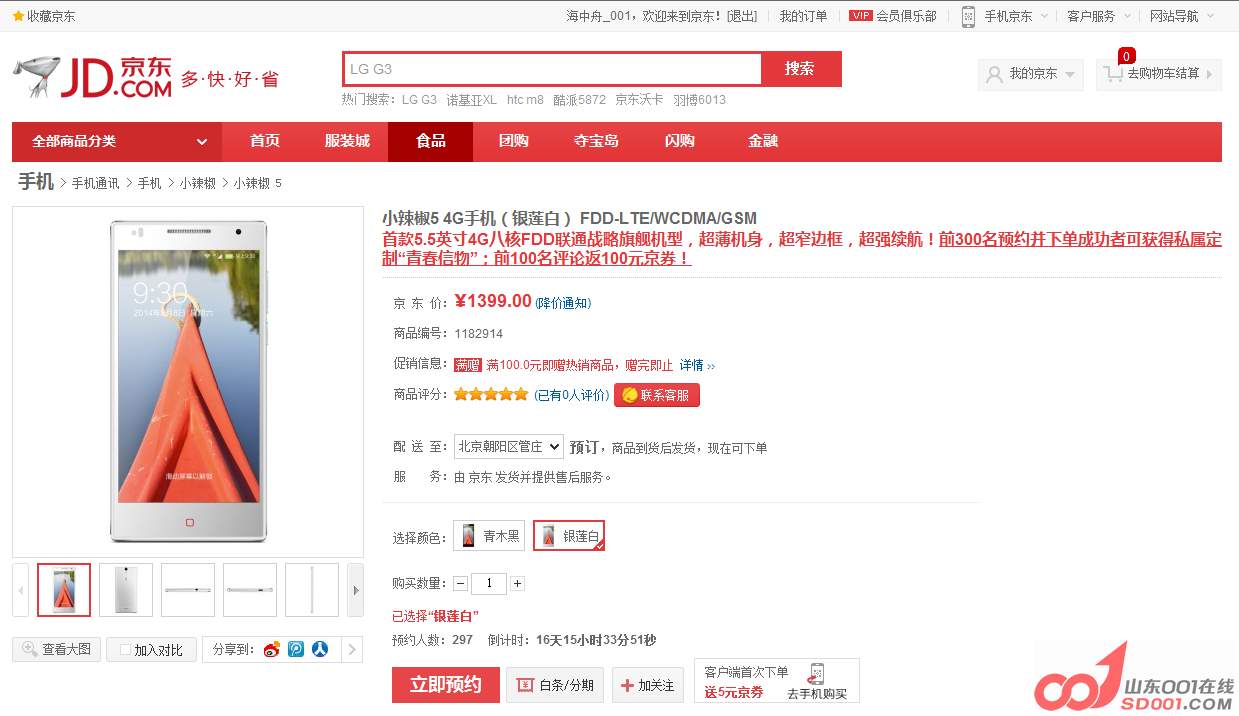This screenshot has width=1239, height=716.
Task: Click the 手机通讯 breadcrumb link
Action: tap(95, 183)
